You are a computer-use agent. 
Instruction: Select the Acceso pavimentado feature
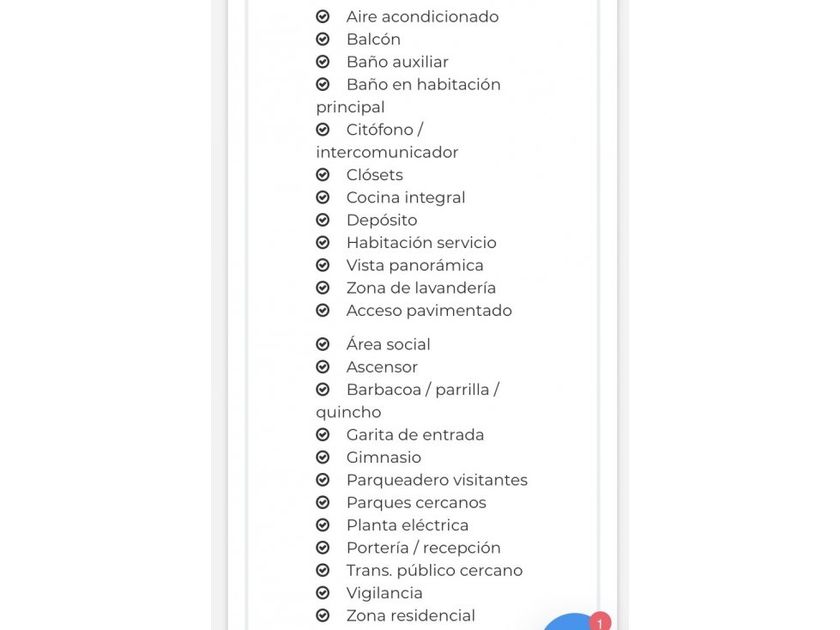tap(429, 311)
